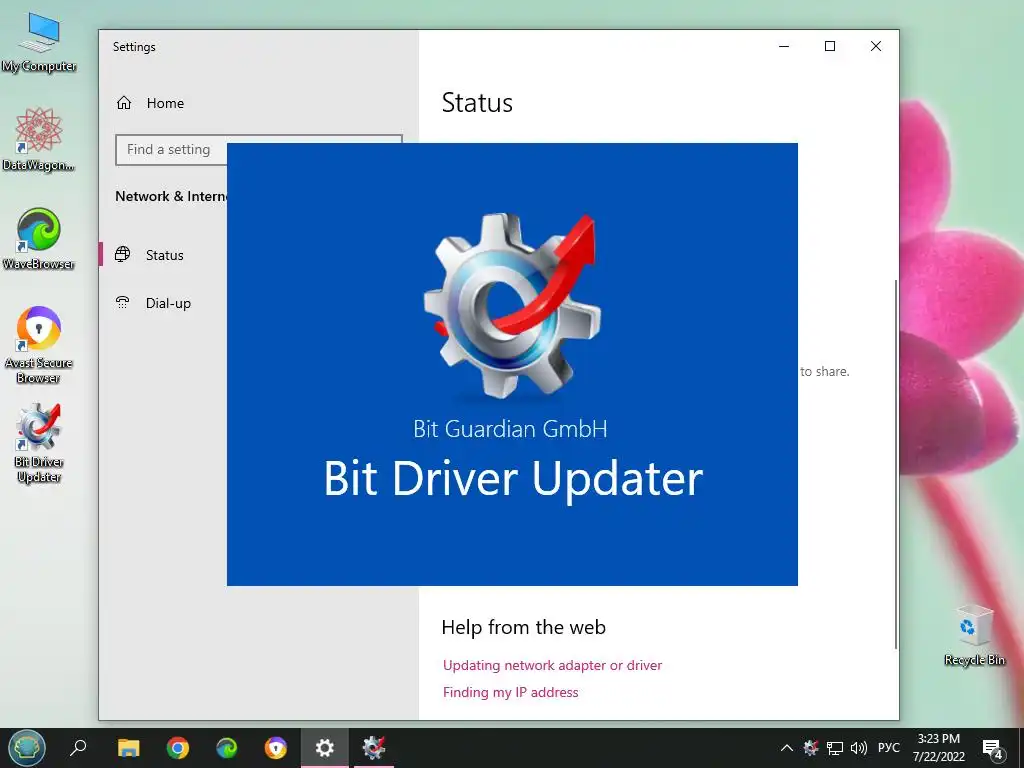The height and width of the screenshot is (768, 1024).
Task: Click Bit Driver Updater tray icon
Action: click(810, 748)
